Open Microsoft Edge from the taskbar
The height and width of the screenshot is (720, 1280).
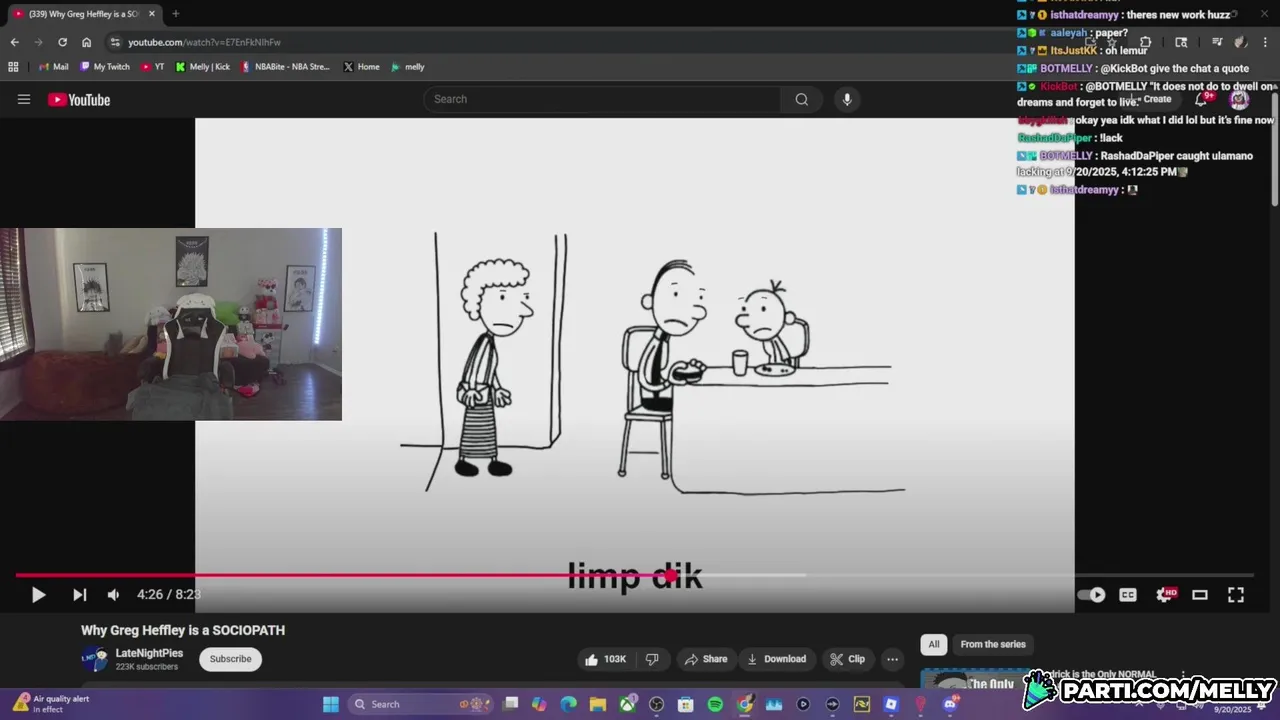click(x=569, y=704)
